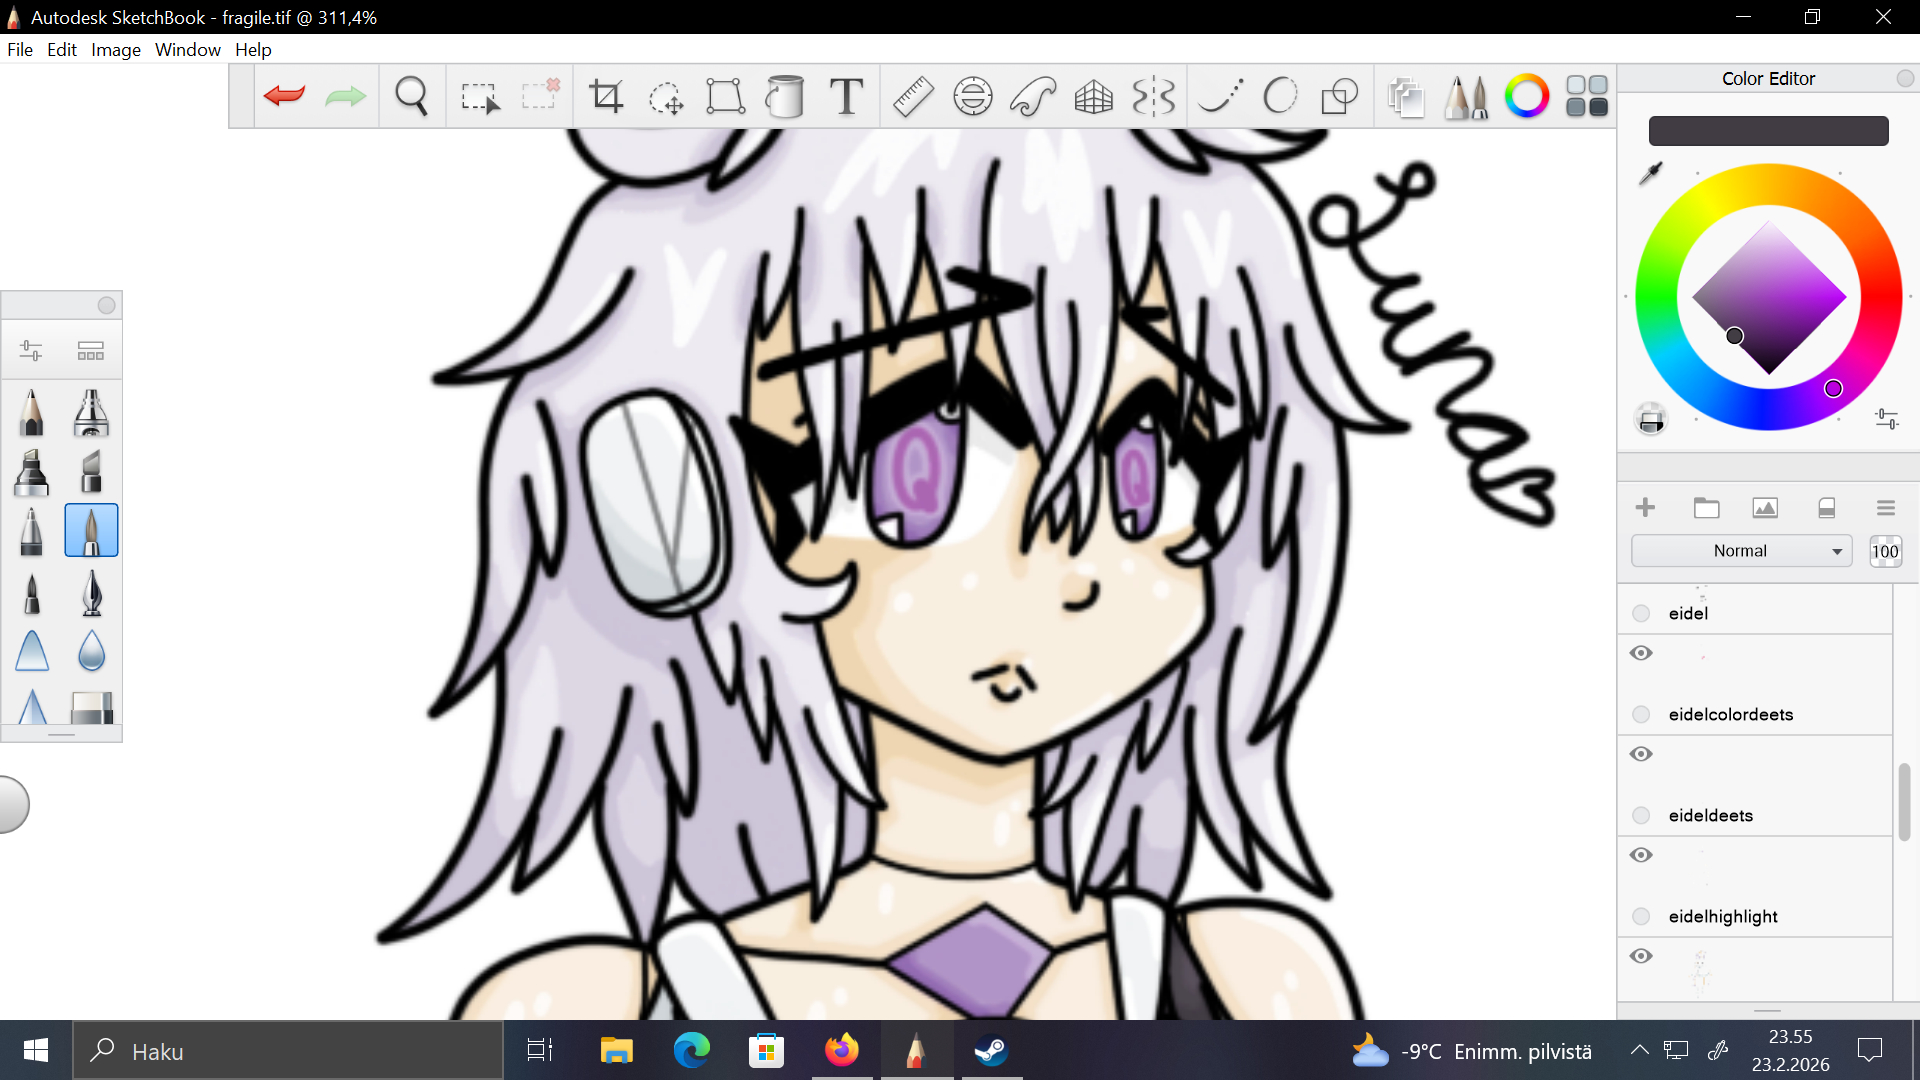The height and width of the screenshot is (1080, 1920).
Task: Show hidden system tray icons
Action: point(1639,1050)
